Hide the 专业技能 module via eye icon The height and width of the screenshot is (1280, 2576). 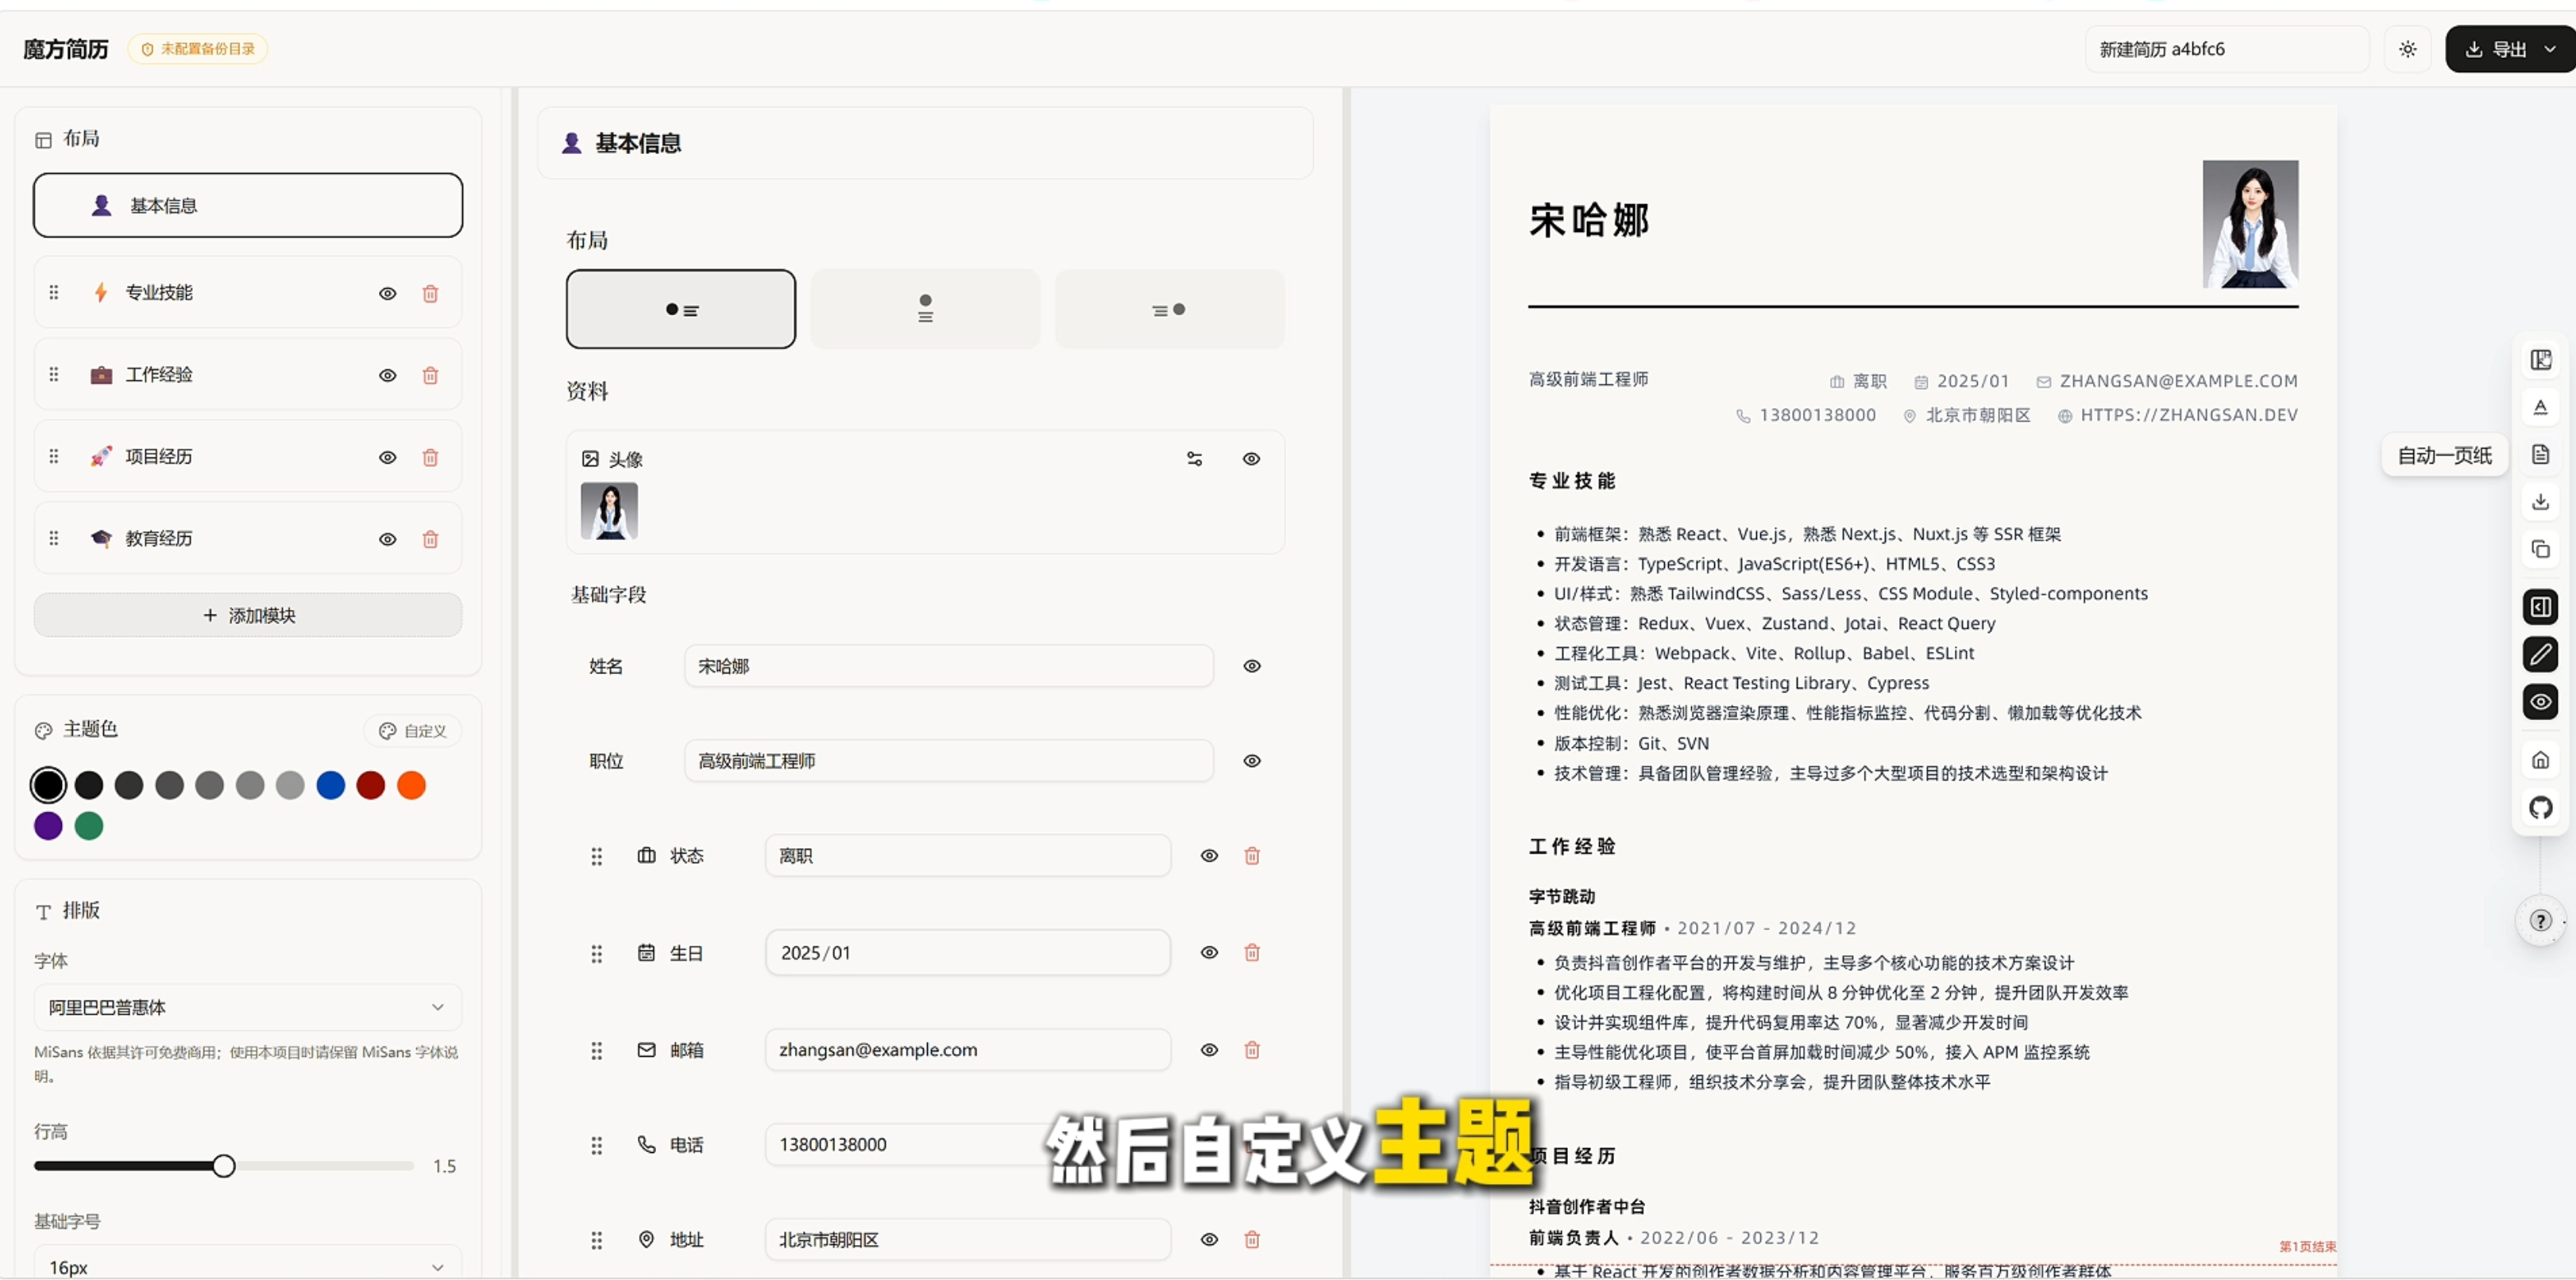tap(387, 293)
